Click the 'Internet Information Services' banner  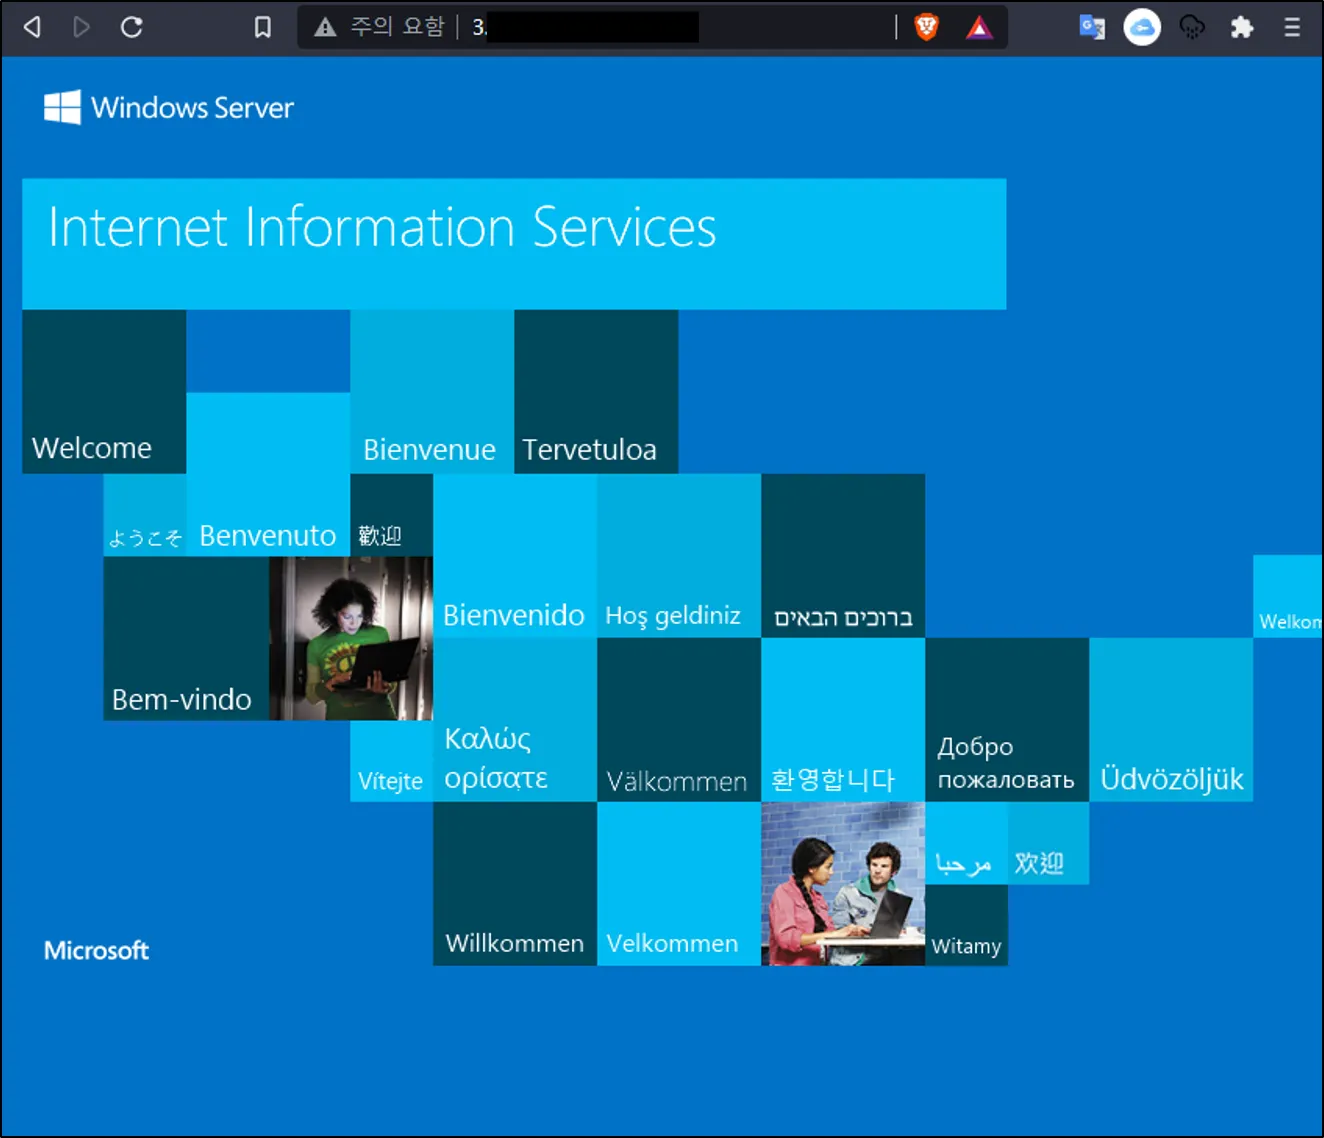[x=514, y=244]
